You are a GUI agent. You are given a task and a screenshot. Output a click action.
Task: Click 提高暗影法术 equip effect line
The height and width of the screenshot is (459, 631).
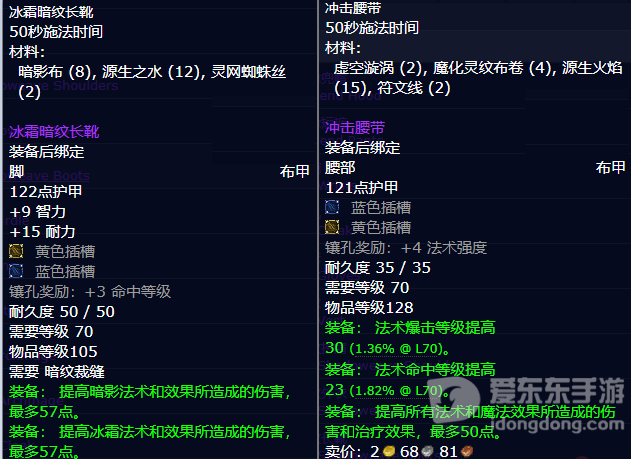(149, 401)
